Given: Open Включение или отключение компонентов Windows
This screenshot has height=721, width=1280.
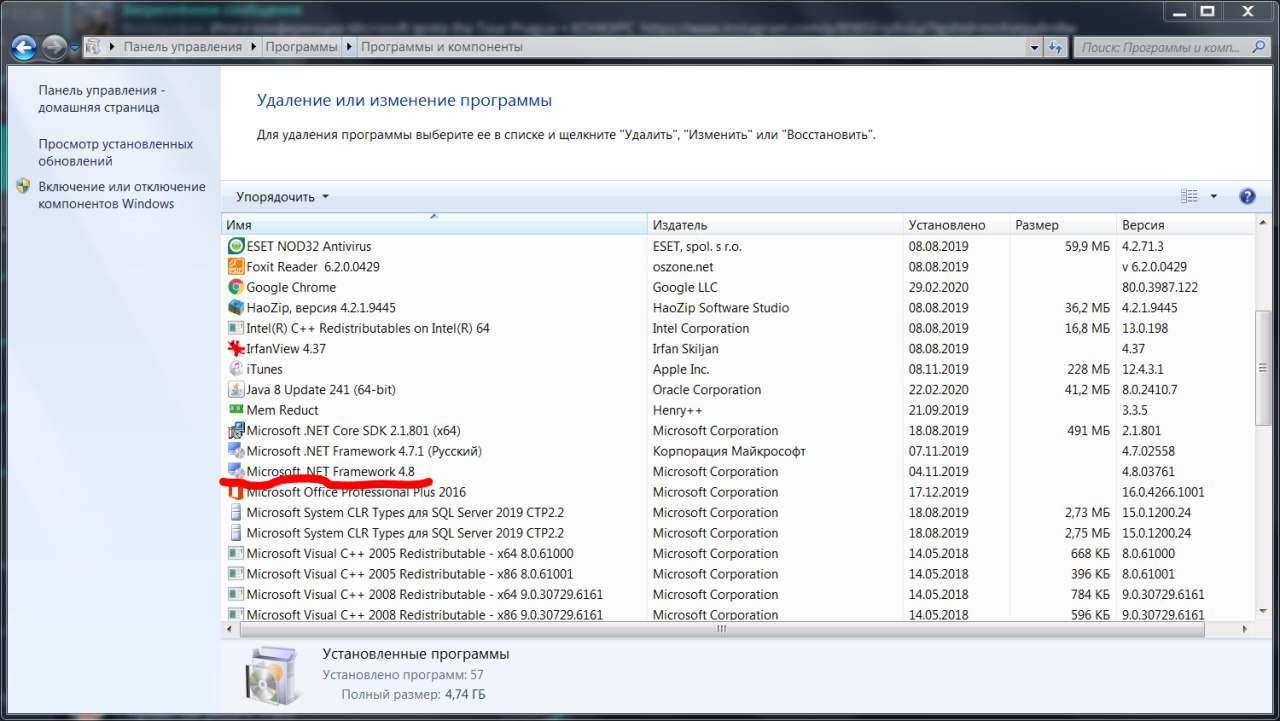Looking at the screenshot, I should pos(122,195).
